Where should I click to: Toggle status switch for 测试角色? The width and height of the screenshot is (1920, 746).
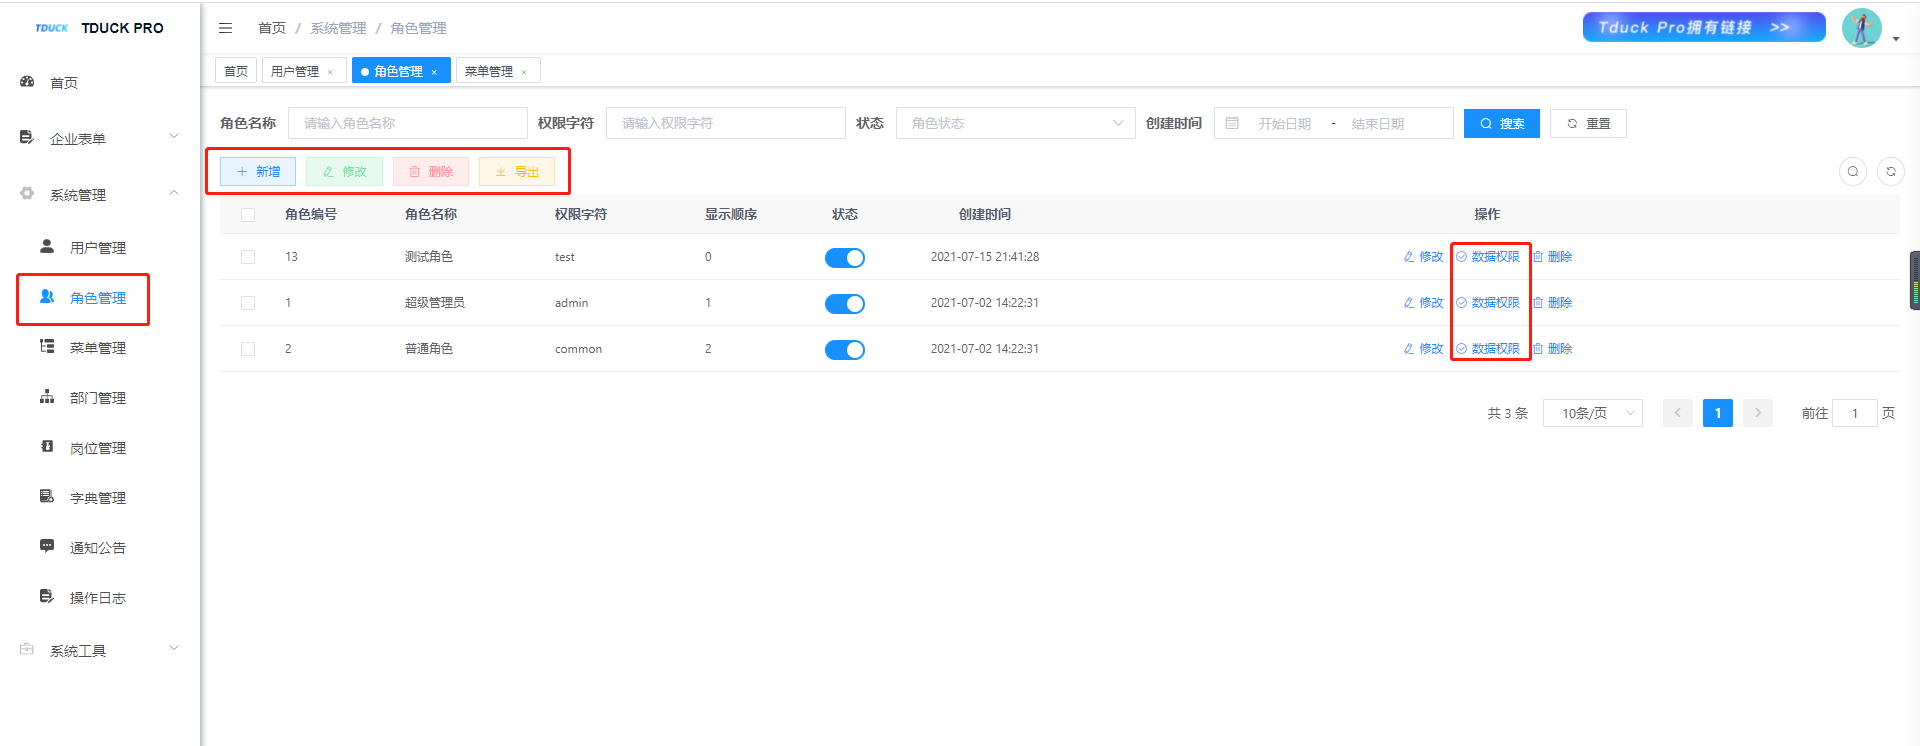pos(844,258)
